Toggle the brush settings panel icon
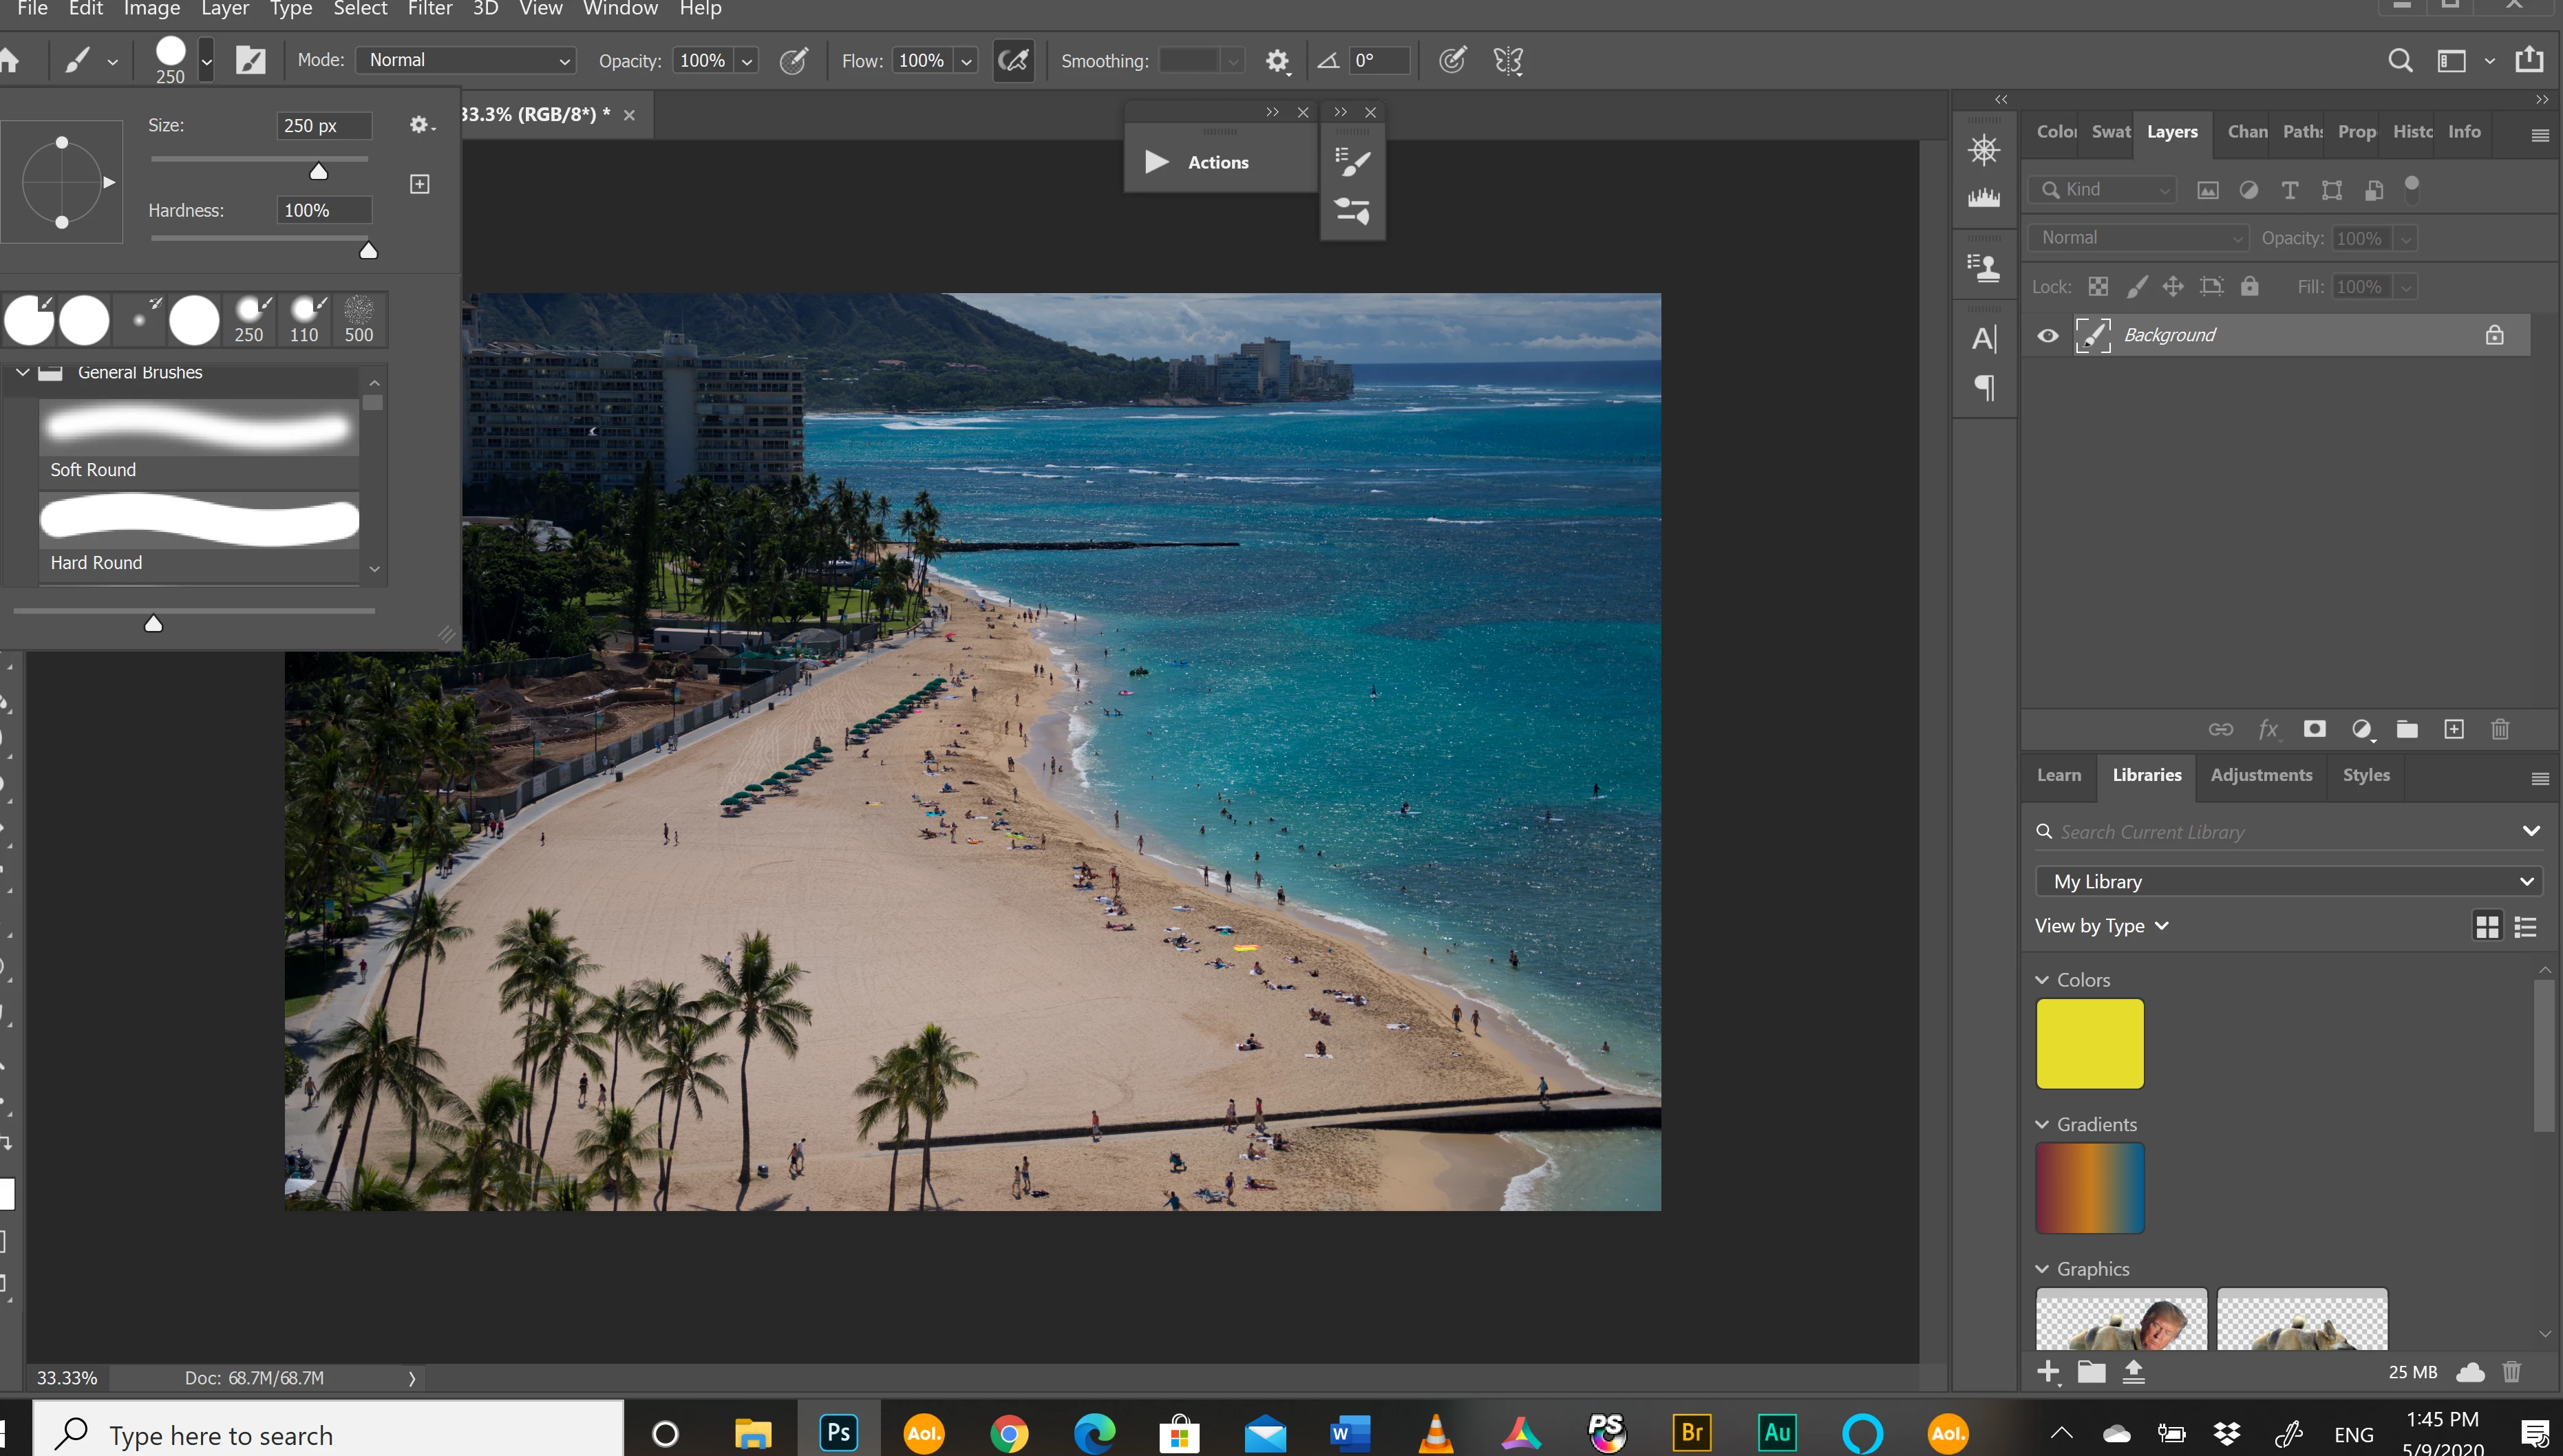This screenshot has width=2563, height=1456. (x=250, y=61)
